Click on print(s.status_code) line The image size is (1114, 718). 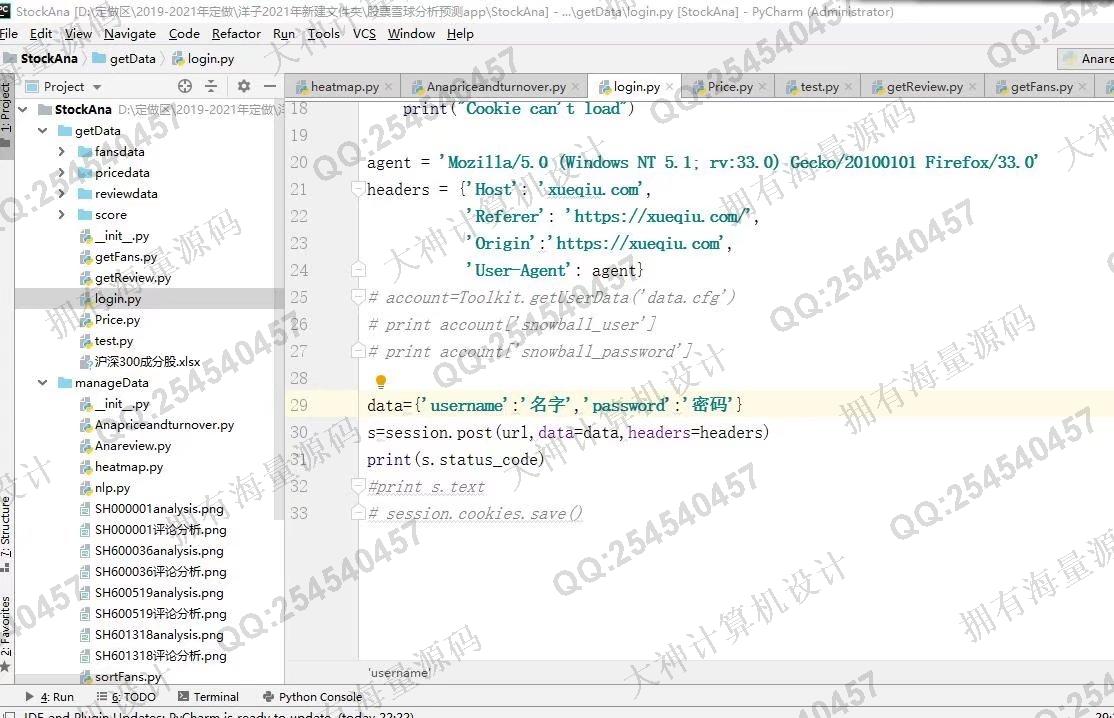(x=455, y=459)
